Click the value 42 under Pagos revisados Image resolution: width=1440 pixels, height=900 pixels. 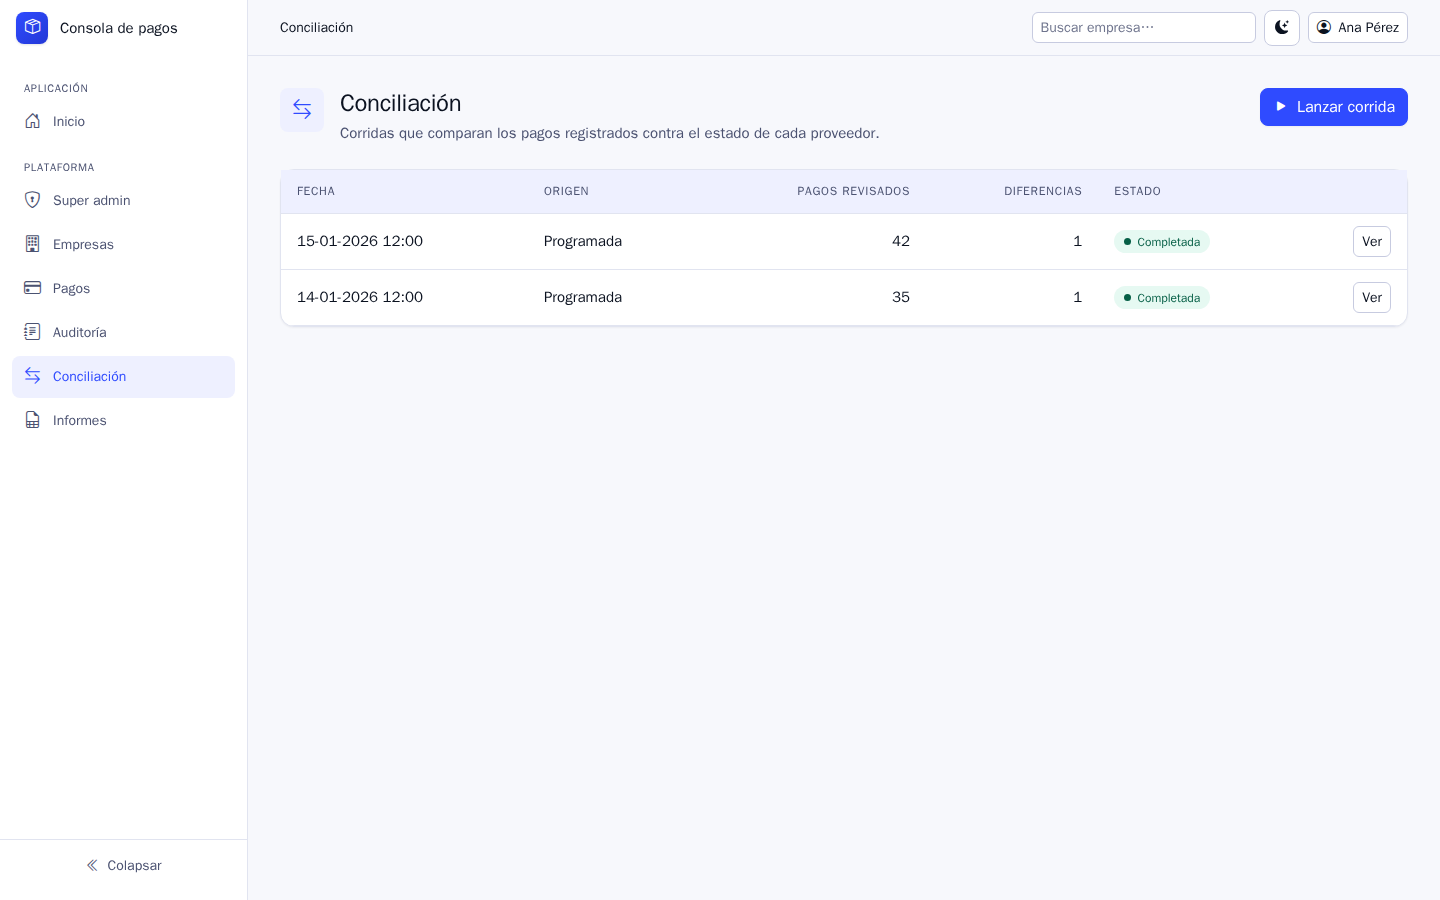pos(901,241)
